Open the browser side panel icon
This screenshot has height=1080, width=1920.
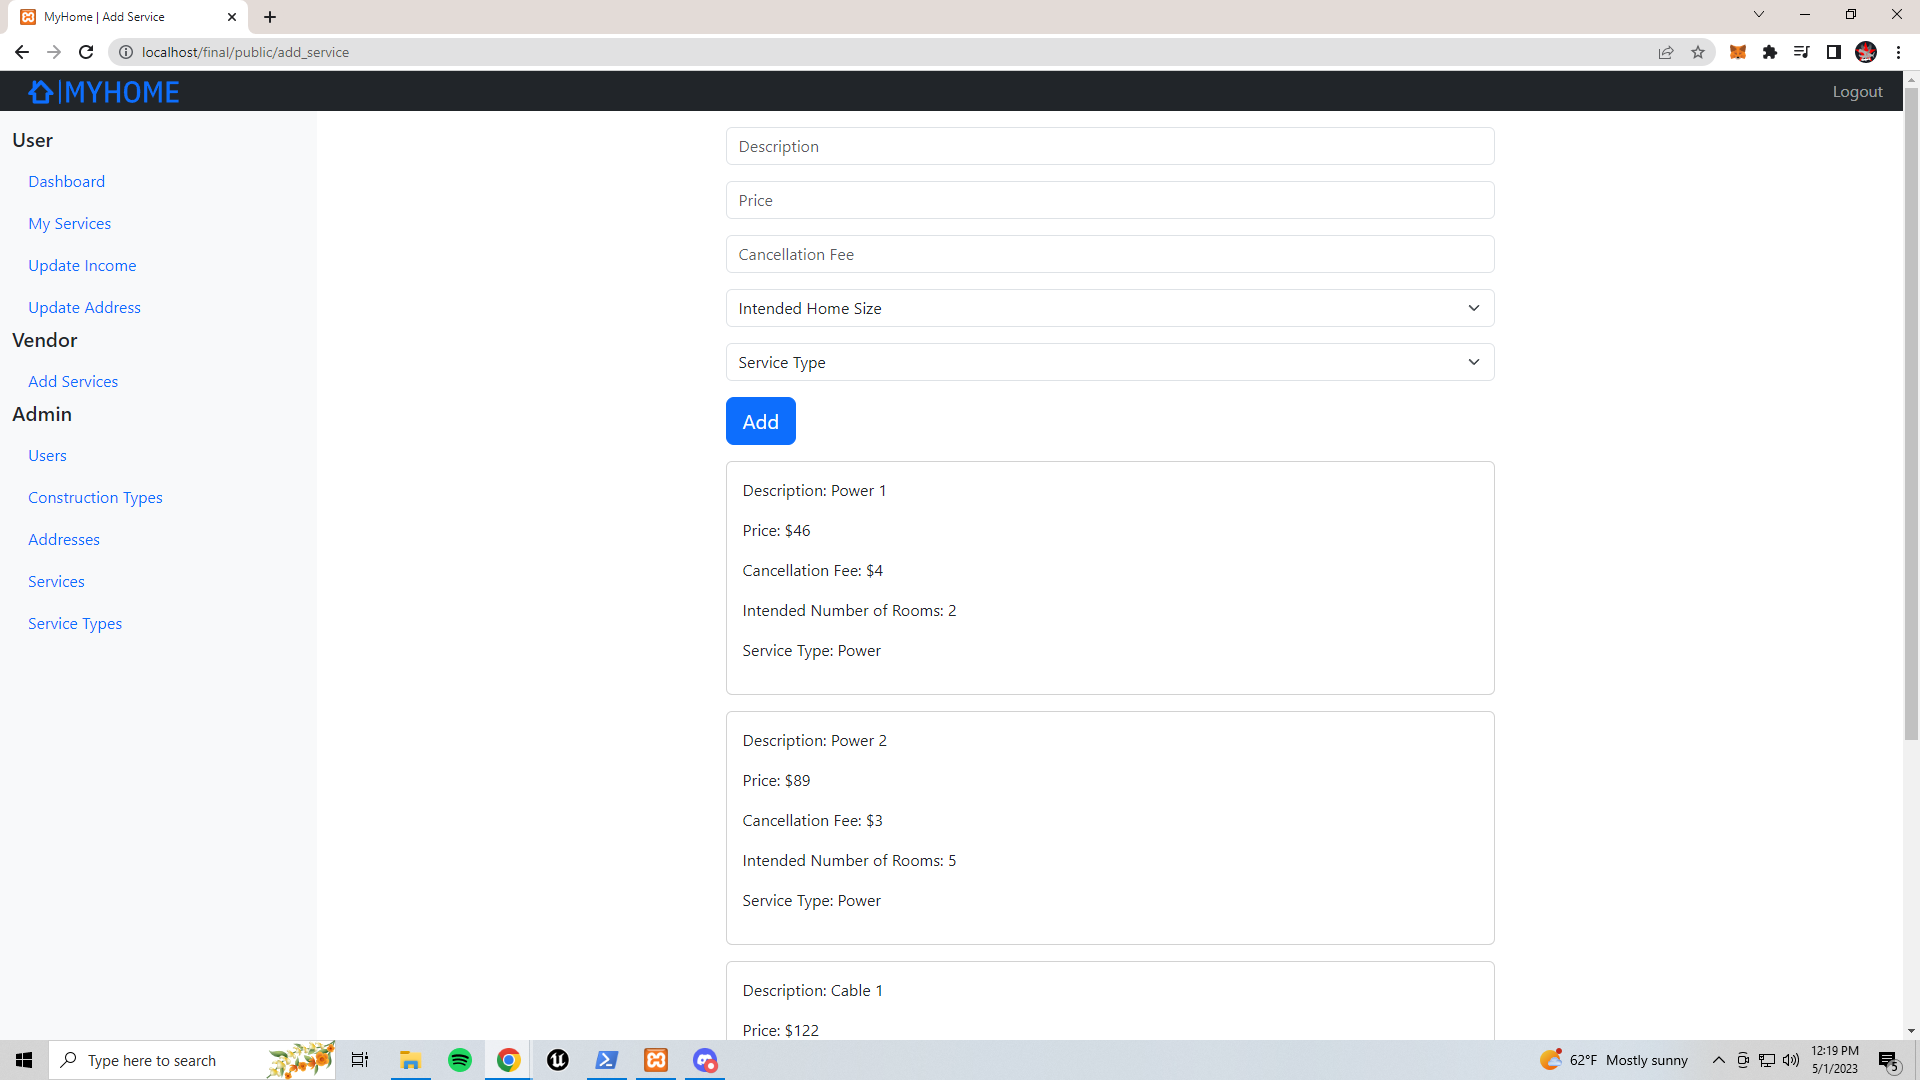(1834, 52)
